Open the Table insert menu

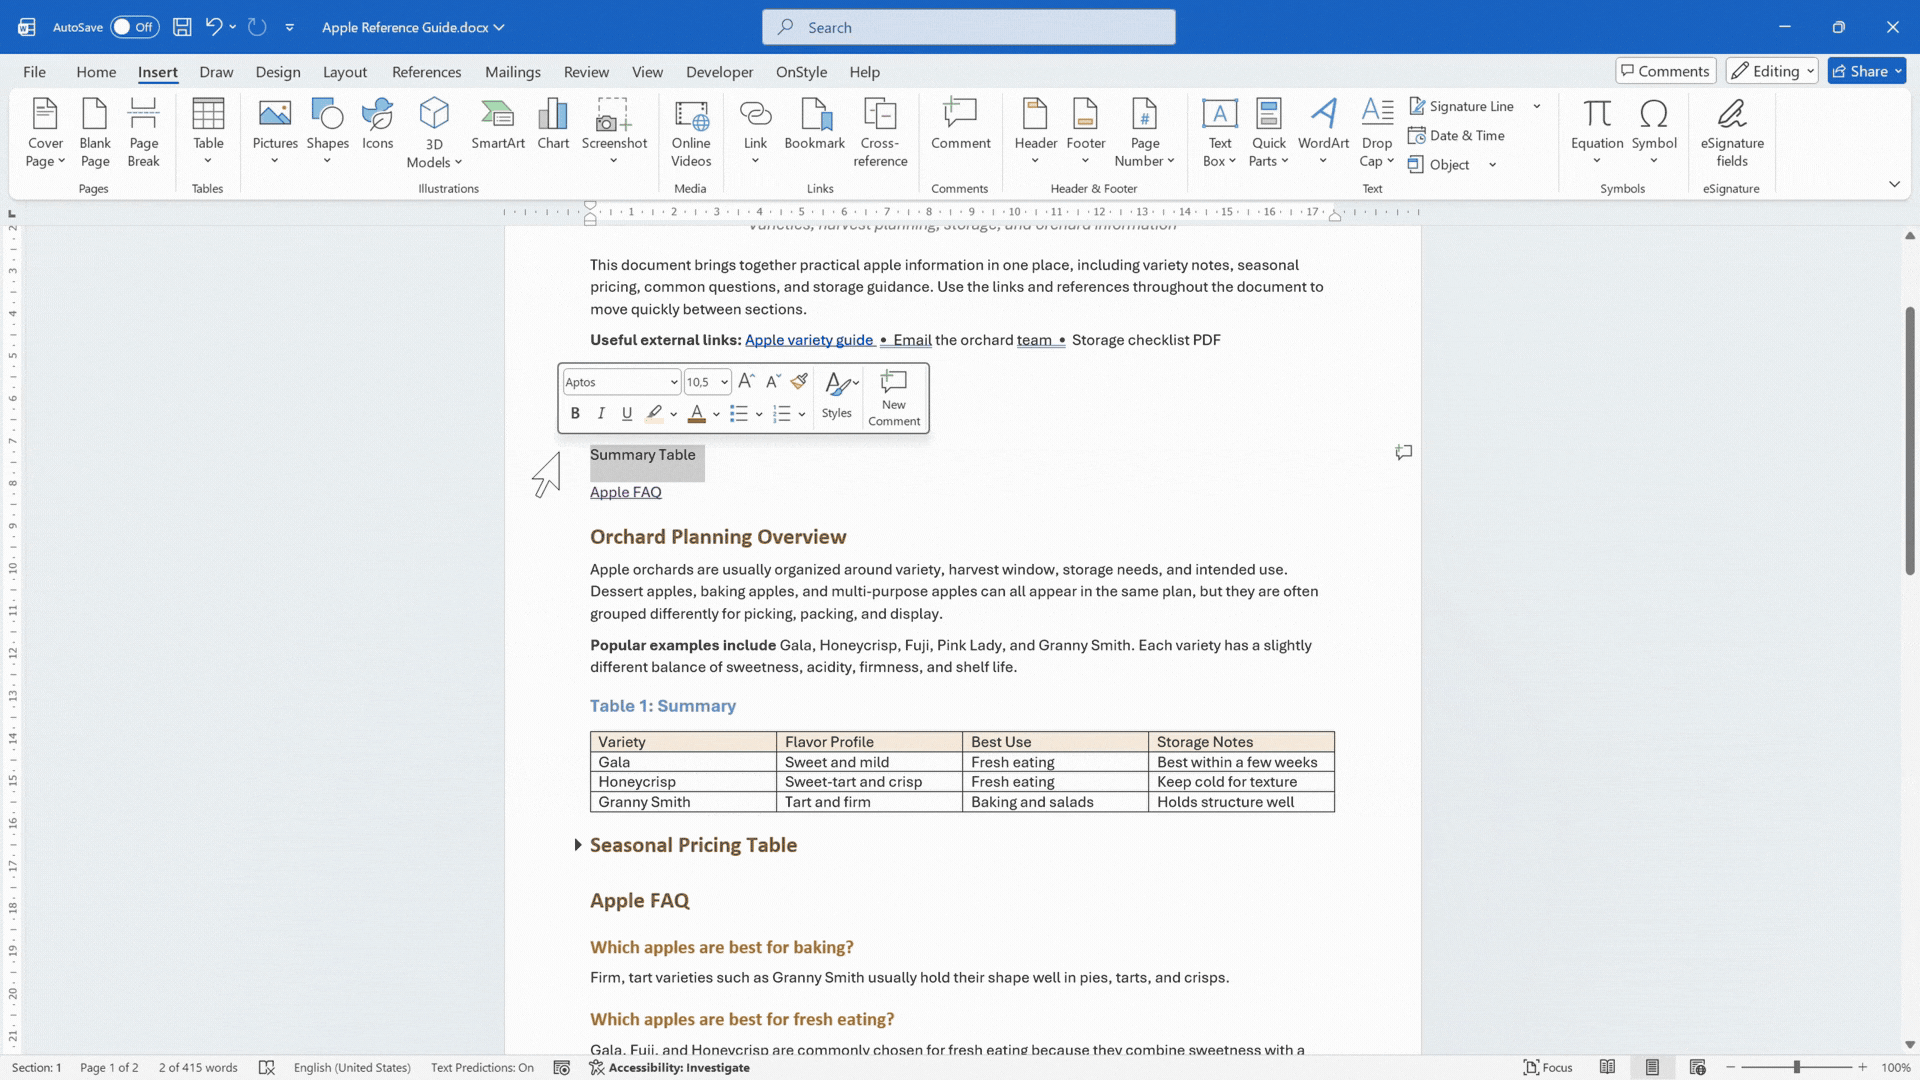208,132
